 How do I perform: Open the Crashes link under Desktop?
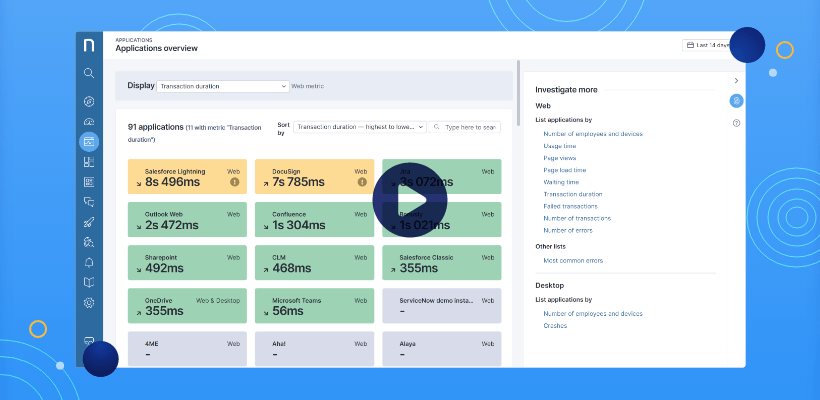click(556, 325)
